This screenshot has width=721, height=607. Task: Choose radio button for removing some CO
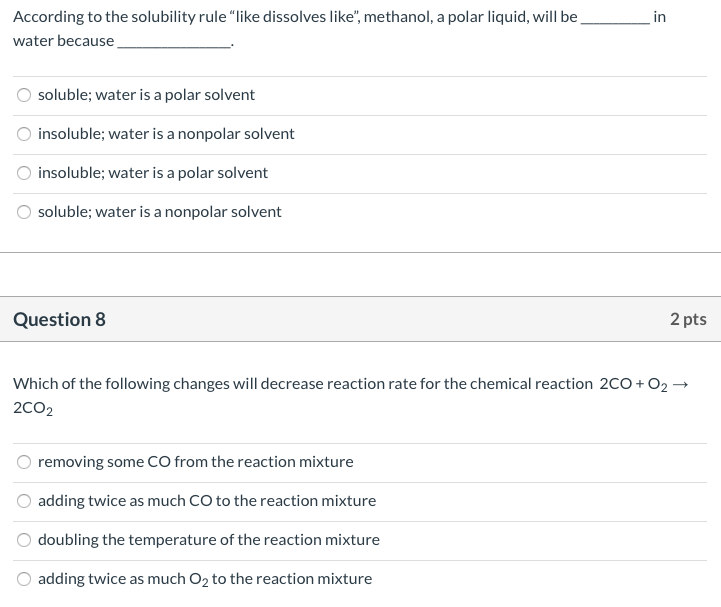pyautogui.click(x=24, y=462)
